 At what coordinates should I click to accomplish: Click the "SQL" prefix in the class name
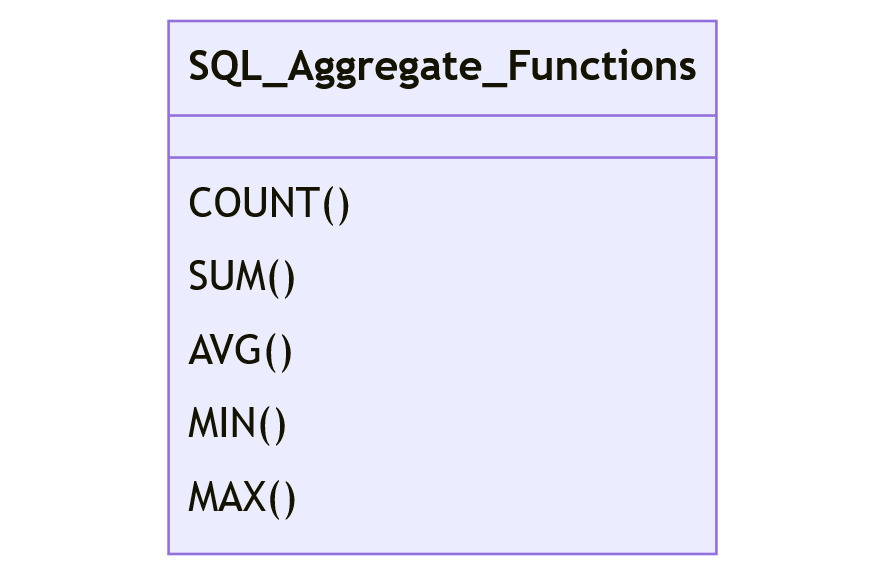pyautogui.click(x=225, y=67)
